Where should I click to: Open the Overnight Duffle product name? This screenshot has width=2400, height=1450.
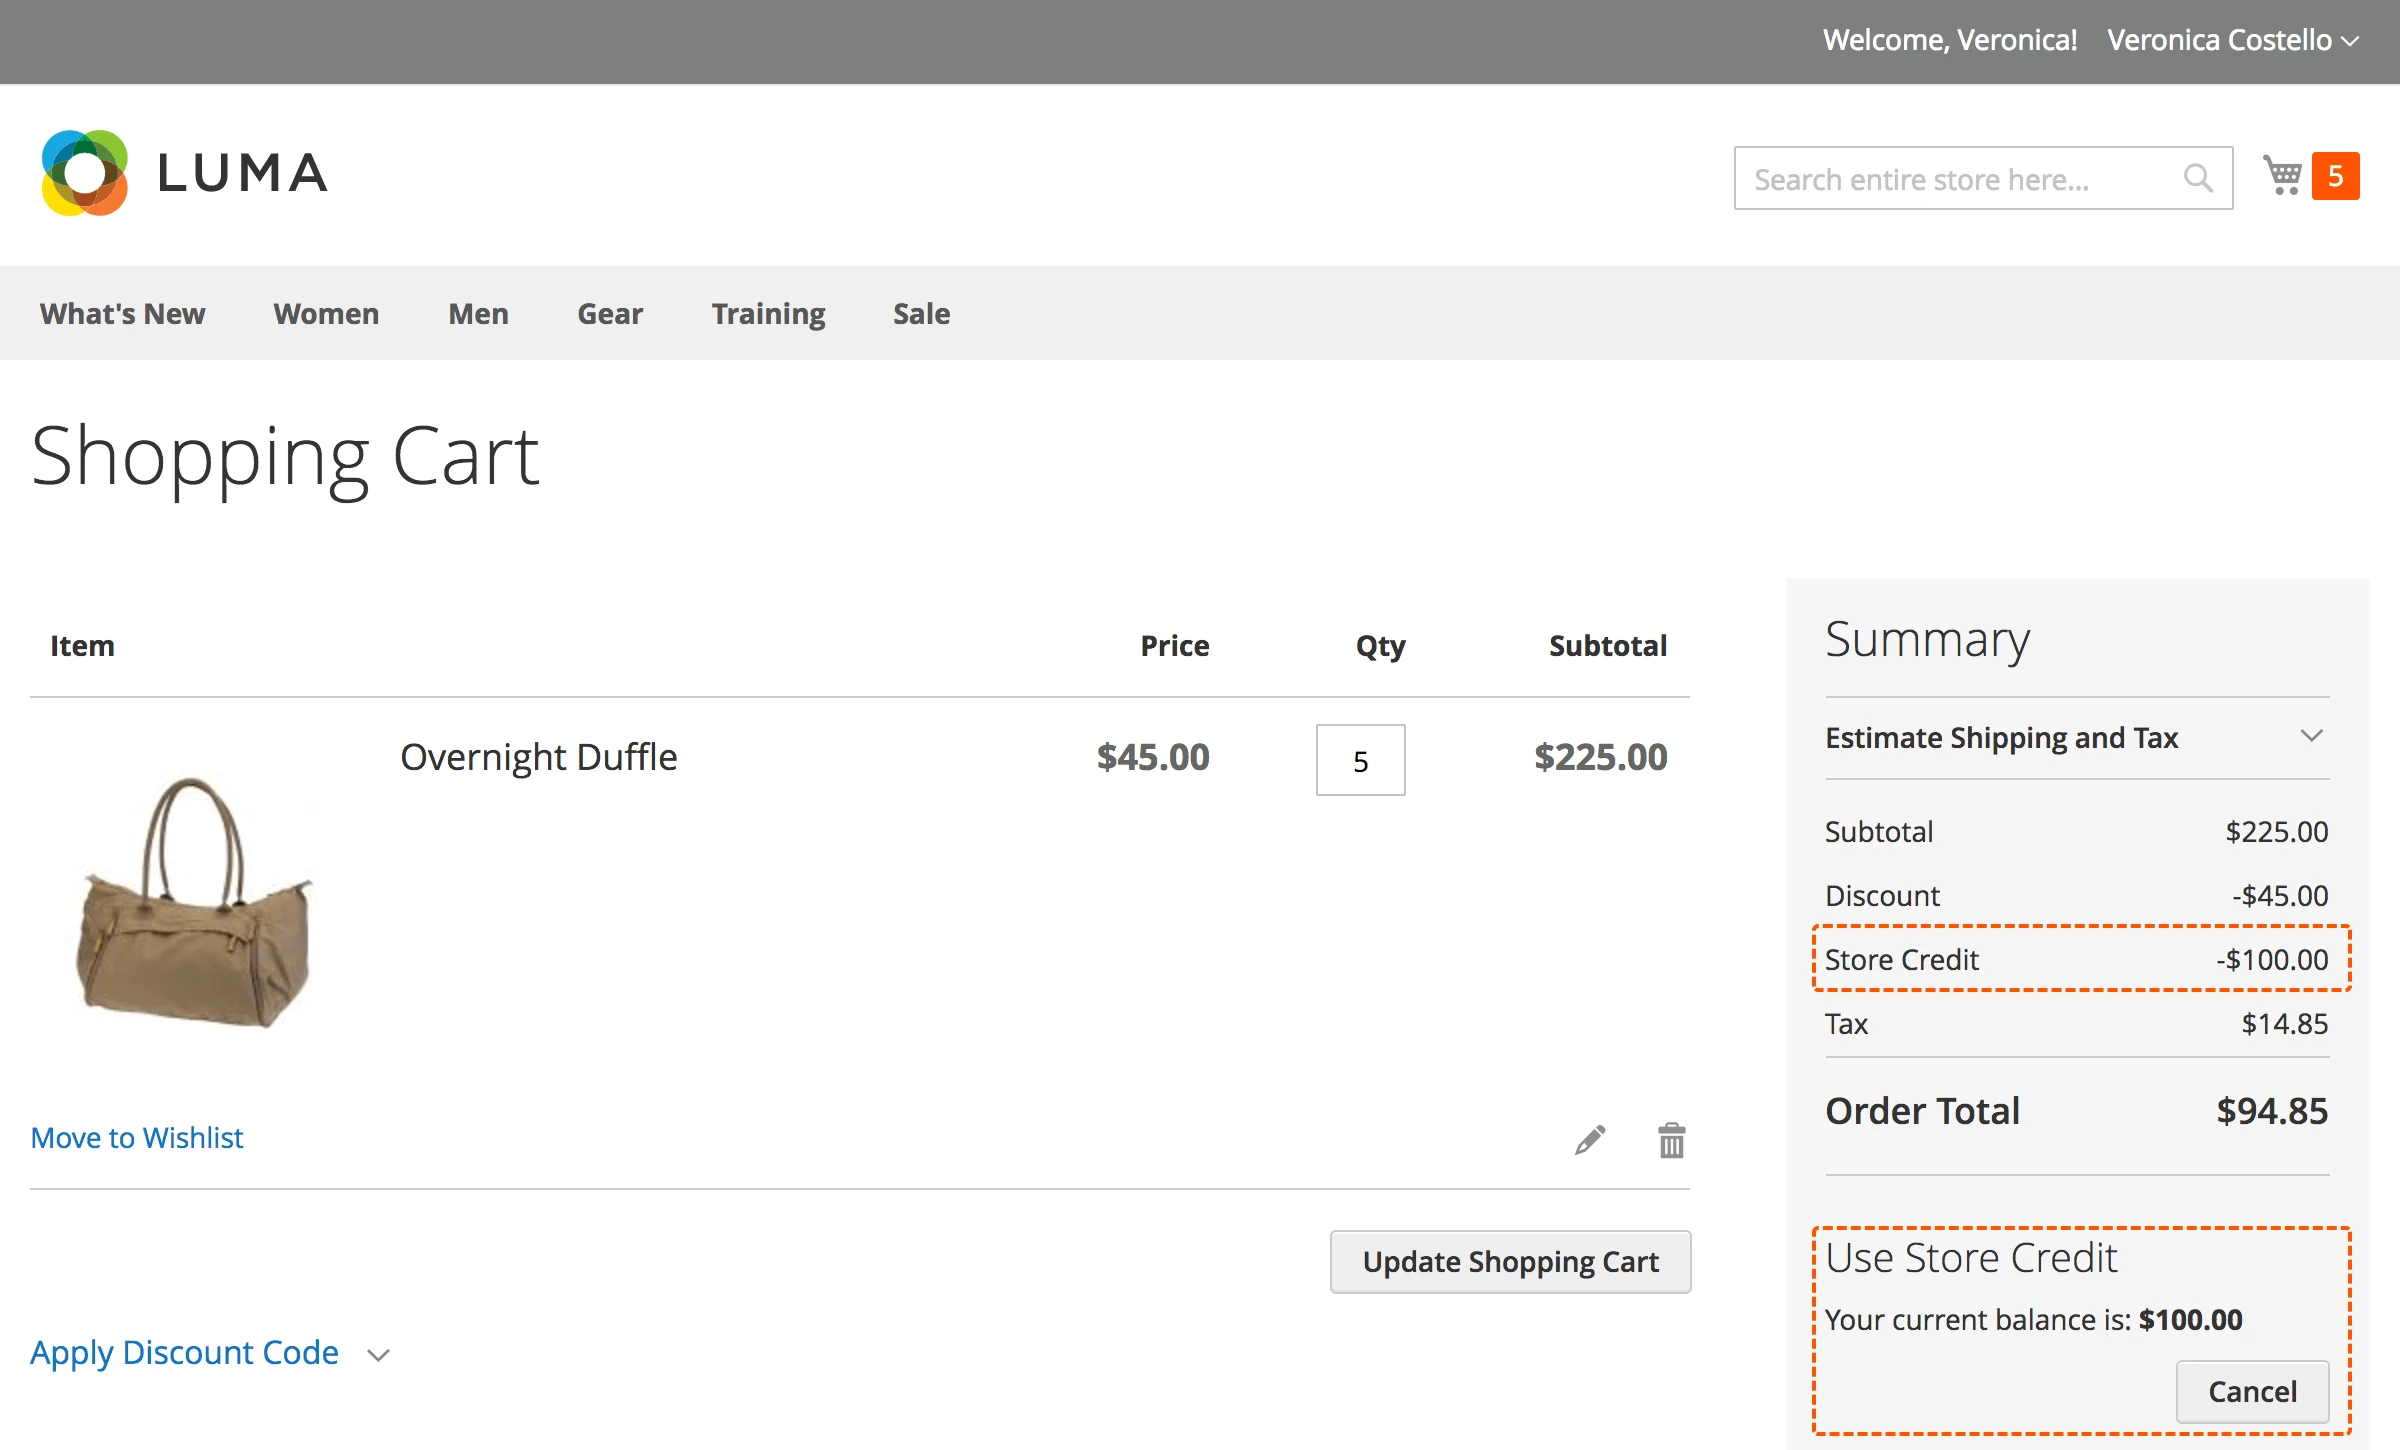tap(539, 757)
